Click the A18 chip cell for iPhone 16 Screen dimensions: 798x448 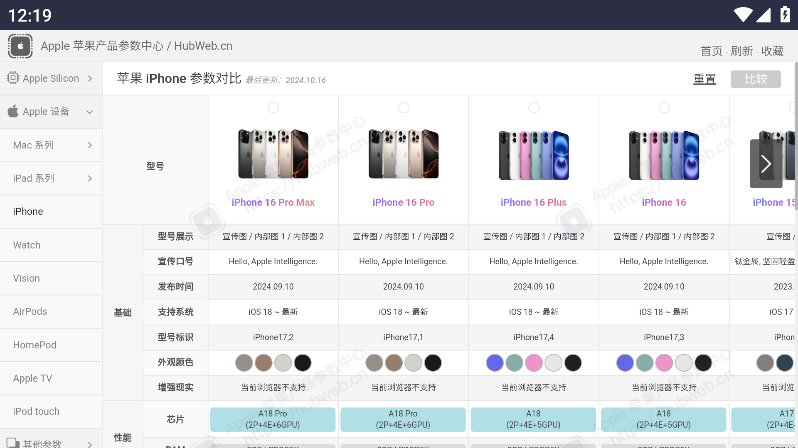664,419
